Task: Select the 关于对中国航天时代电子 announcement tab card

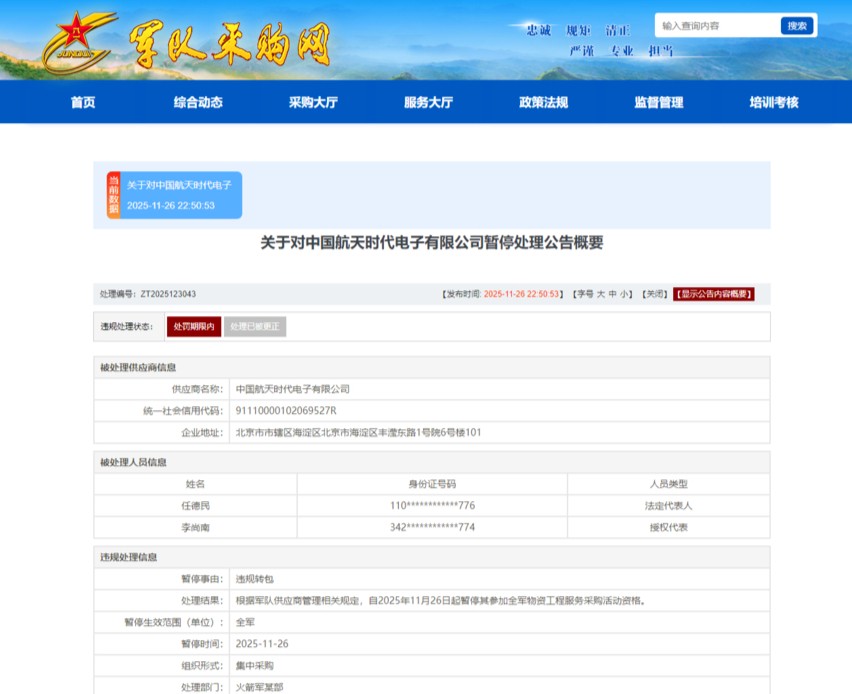Action: pos(180,195)
